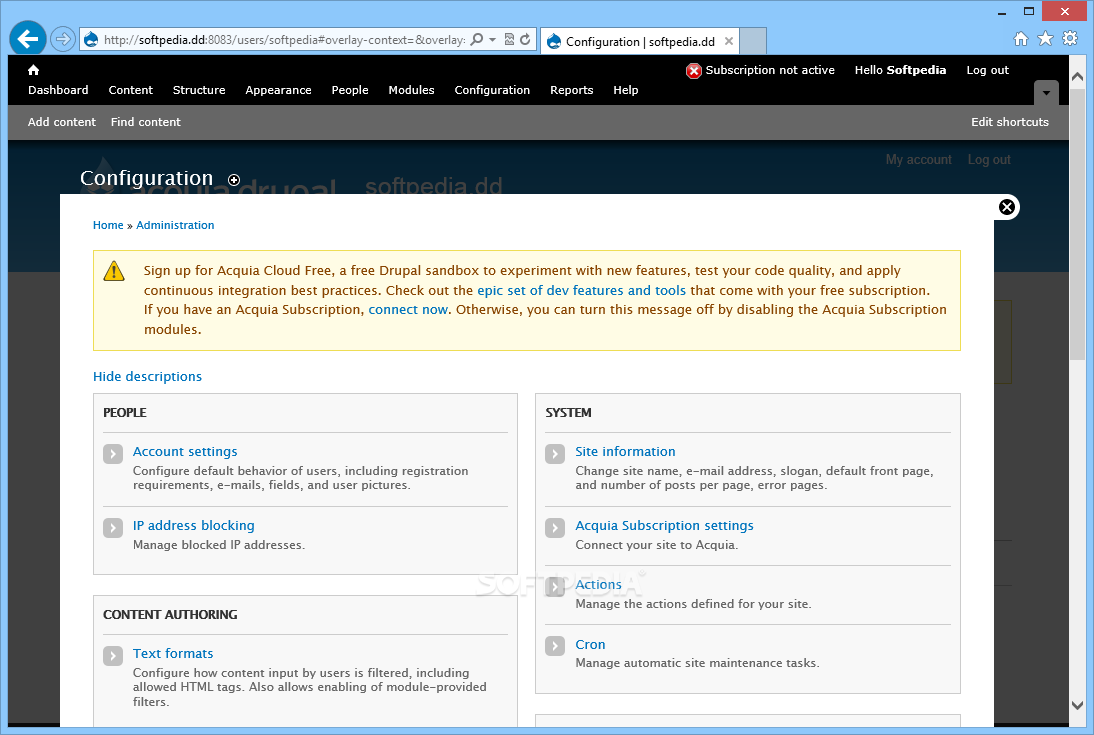This screenshot has height=735, width=1094.
Task: Toggle Hide descriptions link
Action: (x=147, y=376)
